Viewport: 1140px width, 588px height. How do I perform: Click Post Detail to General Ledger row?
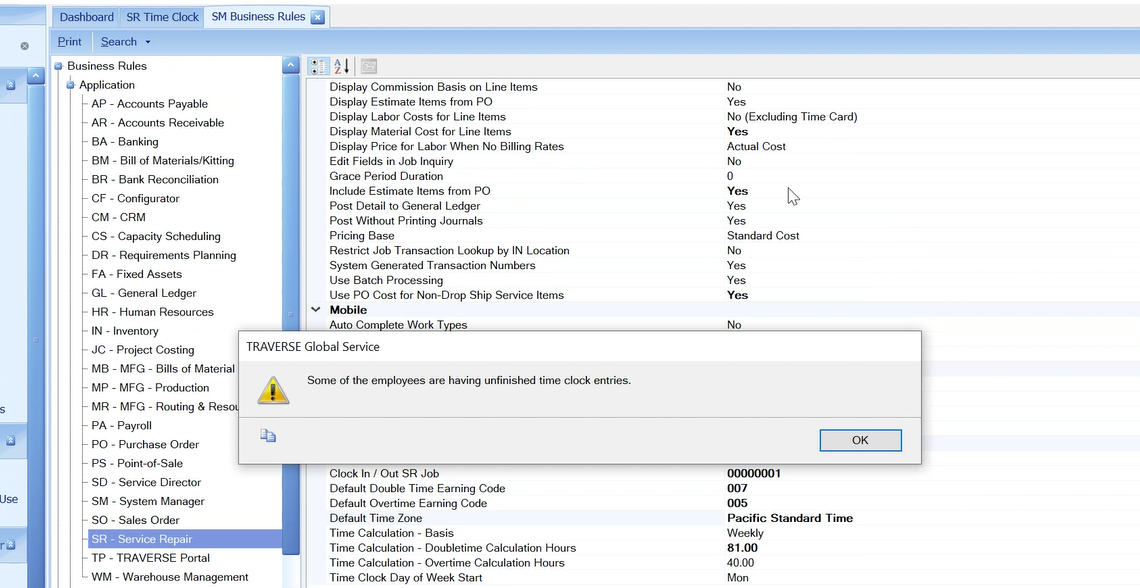click(x=723, y=206)
